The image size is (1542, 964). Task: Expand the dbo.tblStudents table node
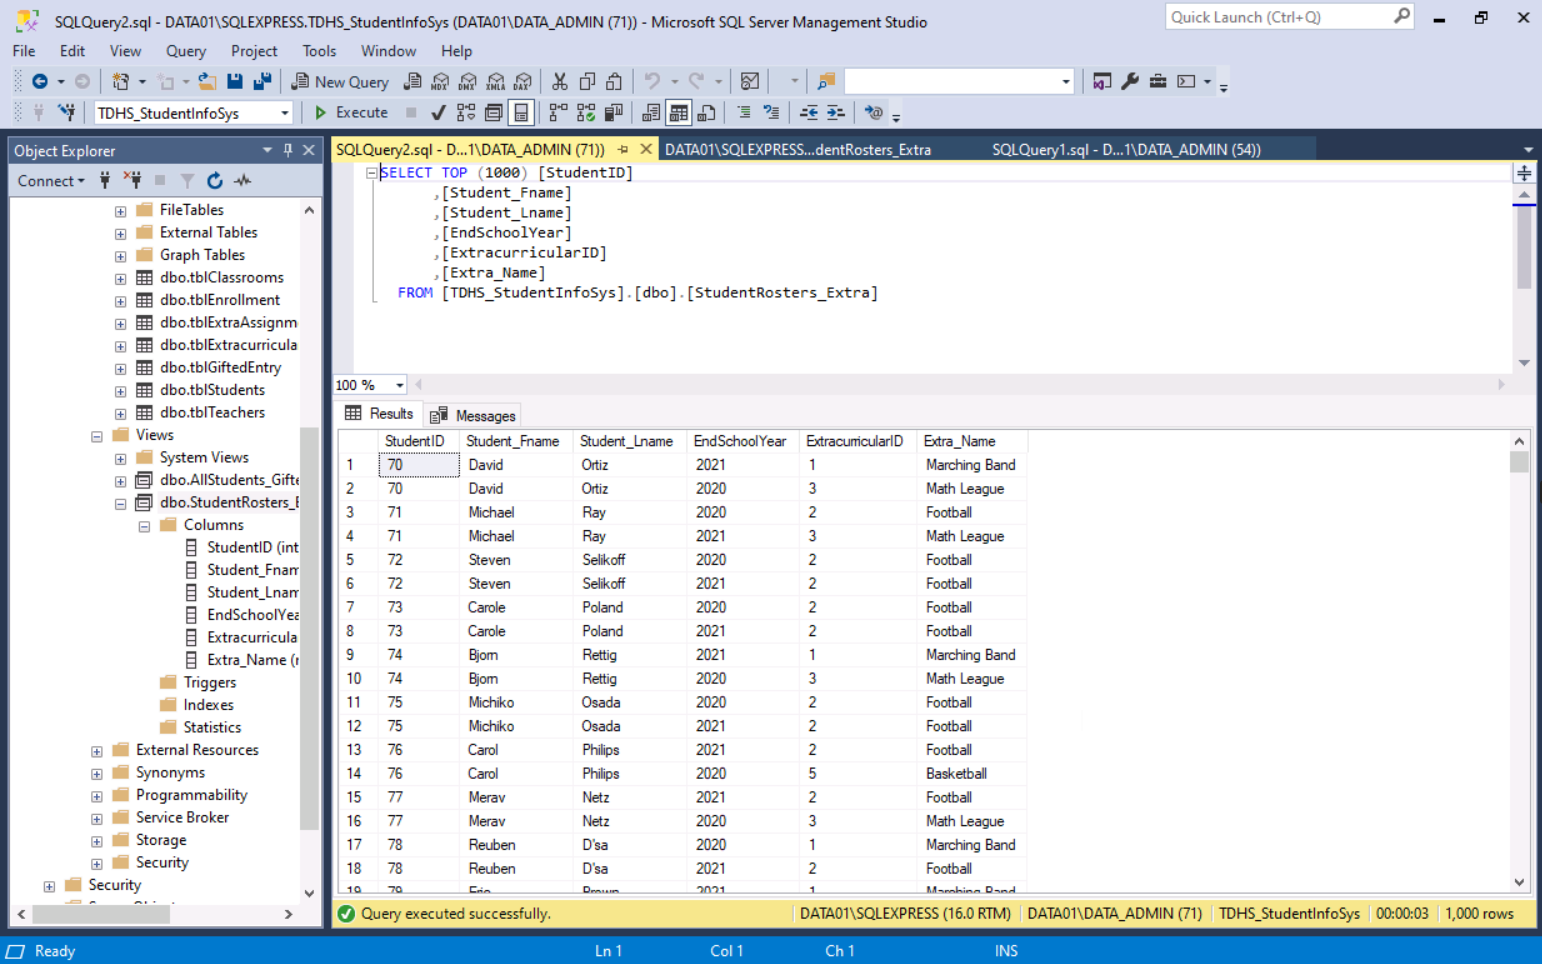pyautogui.click(x=120, y=391)
